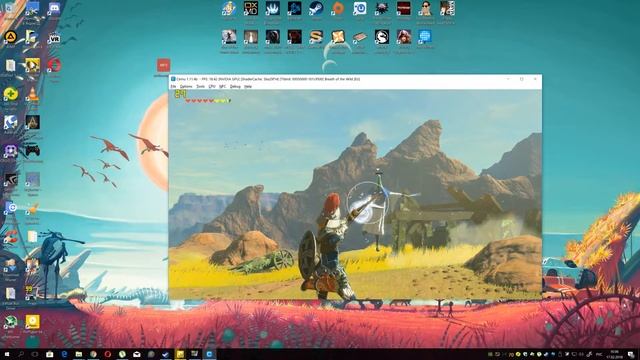640x360 pixels.
Task: Show desktop notifications in the action center
Action: (x=631, y=354)
